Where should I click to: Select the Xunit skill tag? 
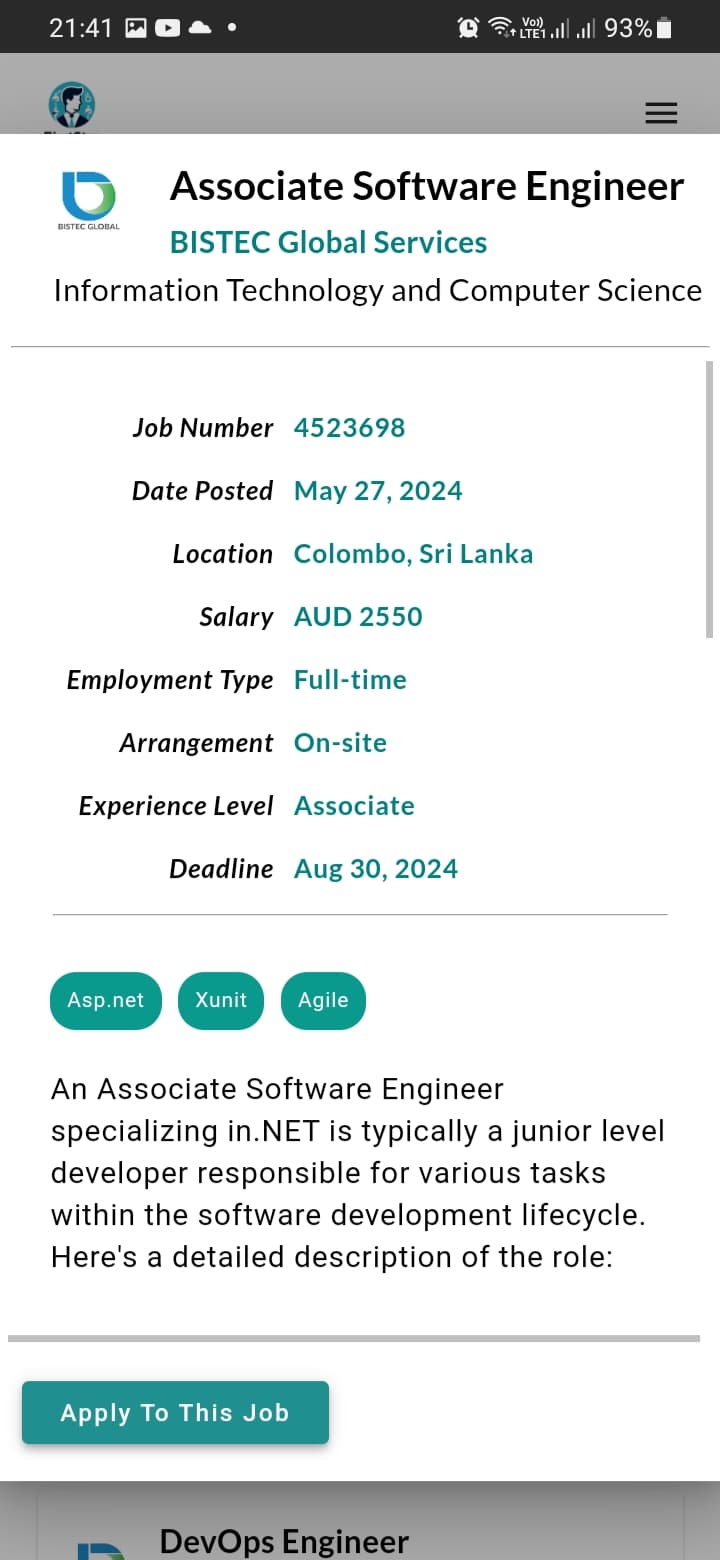pyautogui.click(x=221, y=1000)
